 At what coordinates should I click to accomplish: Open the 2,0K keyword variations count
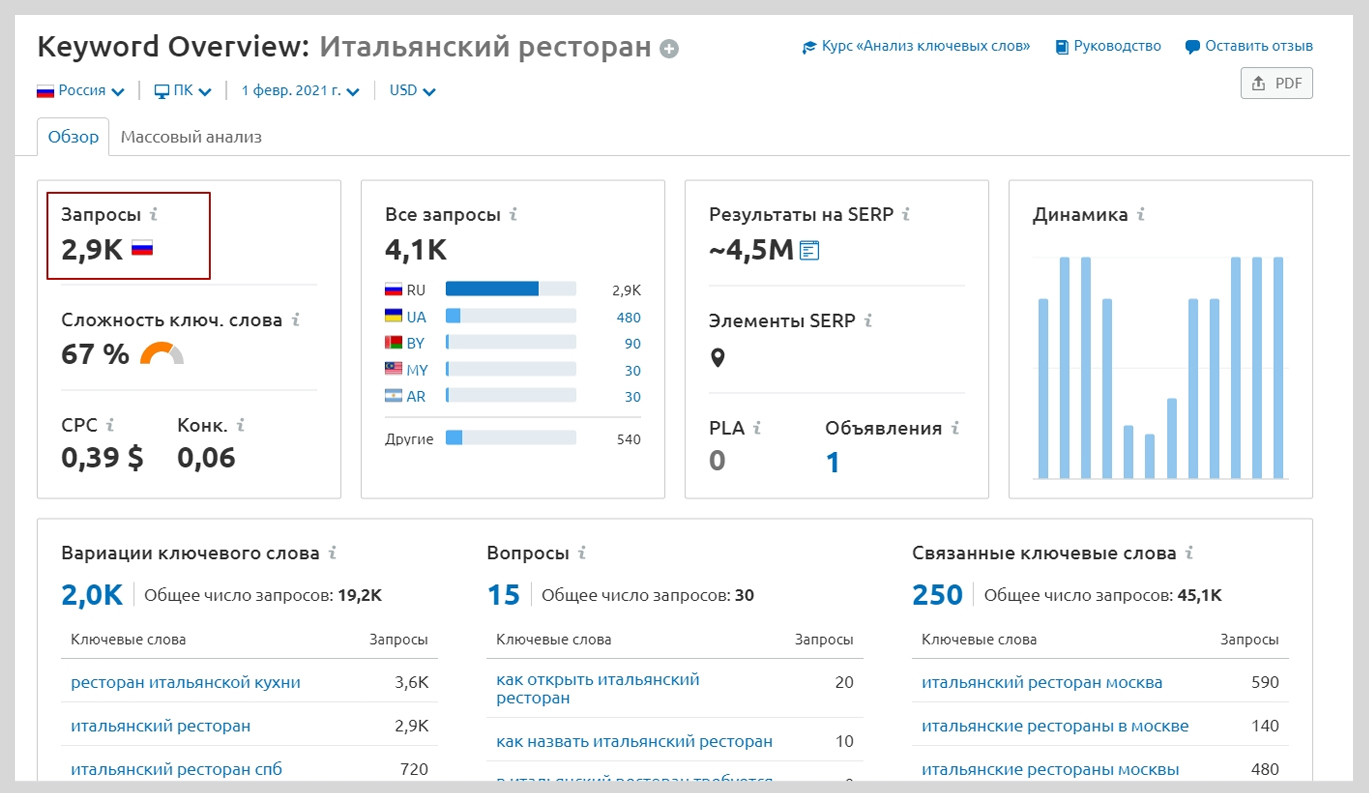point(92,595)
